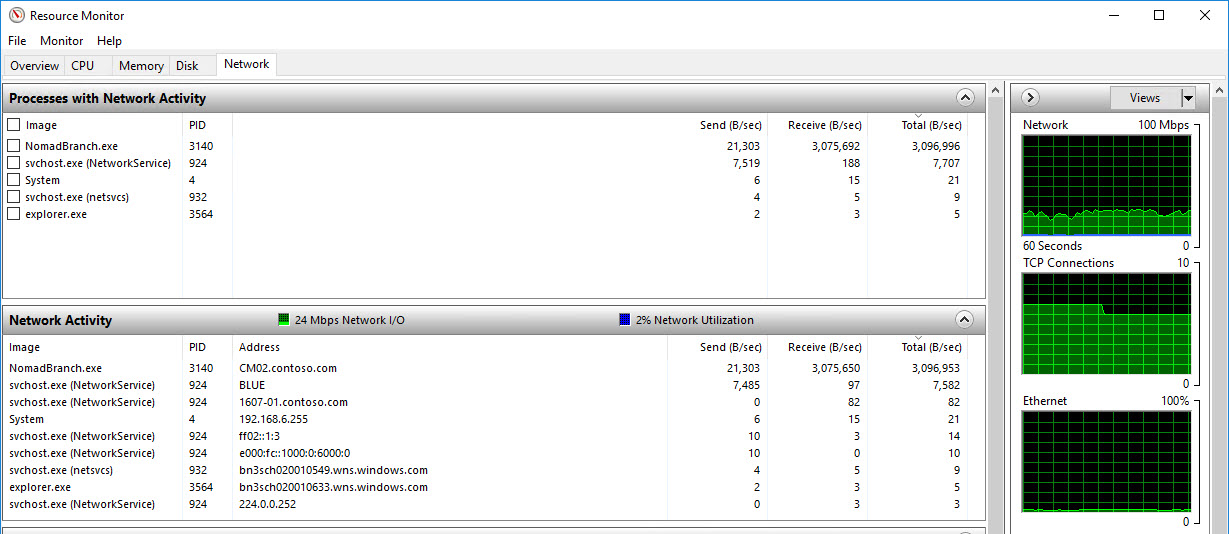1229x534 pixels.
Task: Hide the graphs pane with arrow button
Action: point(1031,98)
